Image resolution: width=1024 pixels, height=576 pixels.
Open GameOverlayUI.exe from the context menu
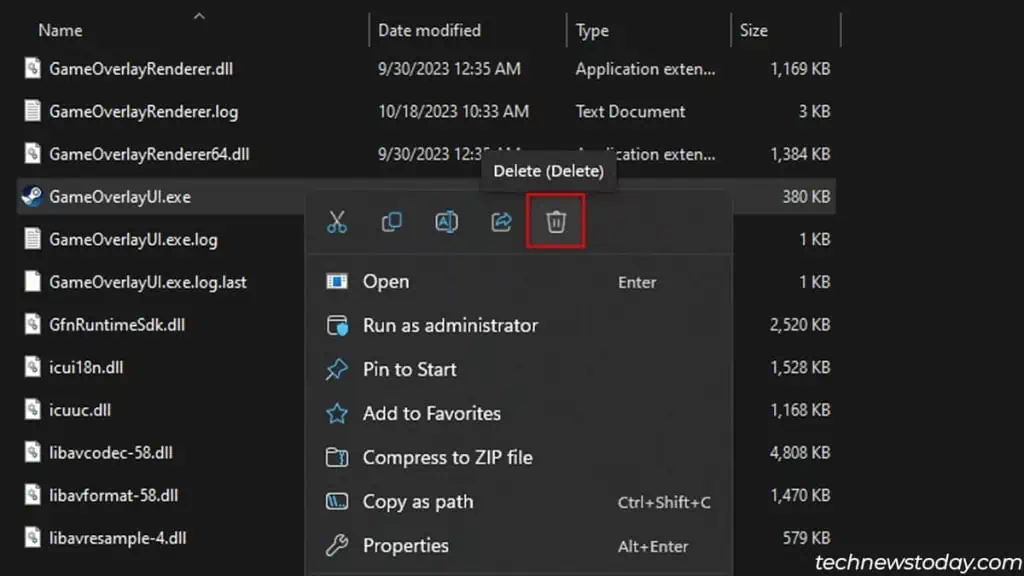[388, 281]
